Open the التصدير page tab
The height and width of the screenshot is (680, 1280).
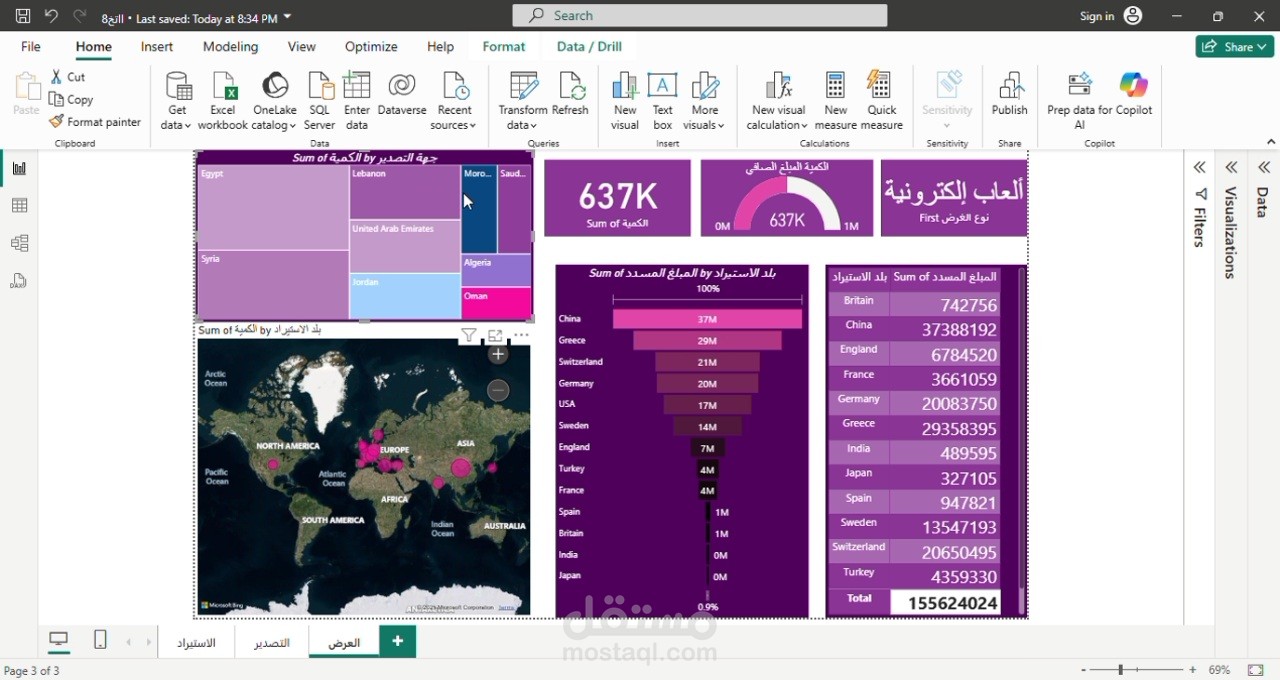point(271,641)
